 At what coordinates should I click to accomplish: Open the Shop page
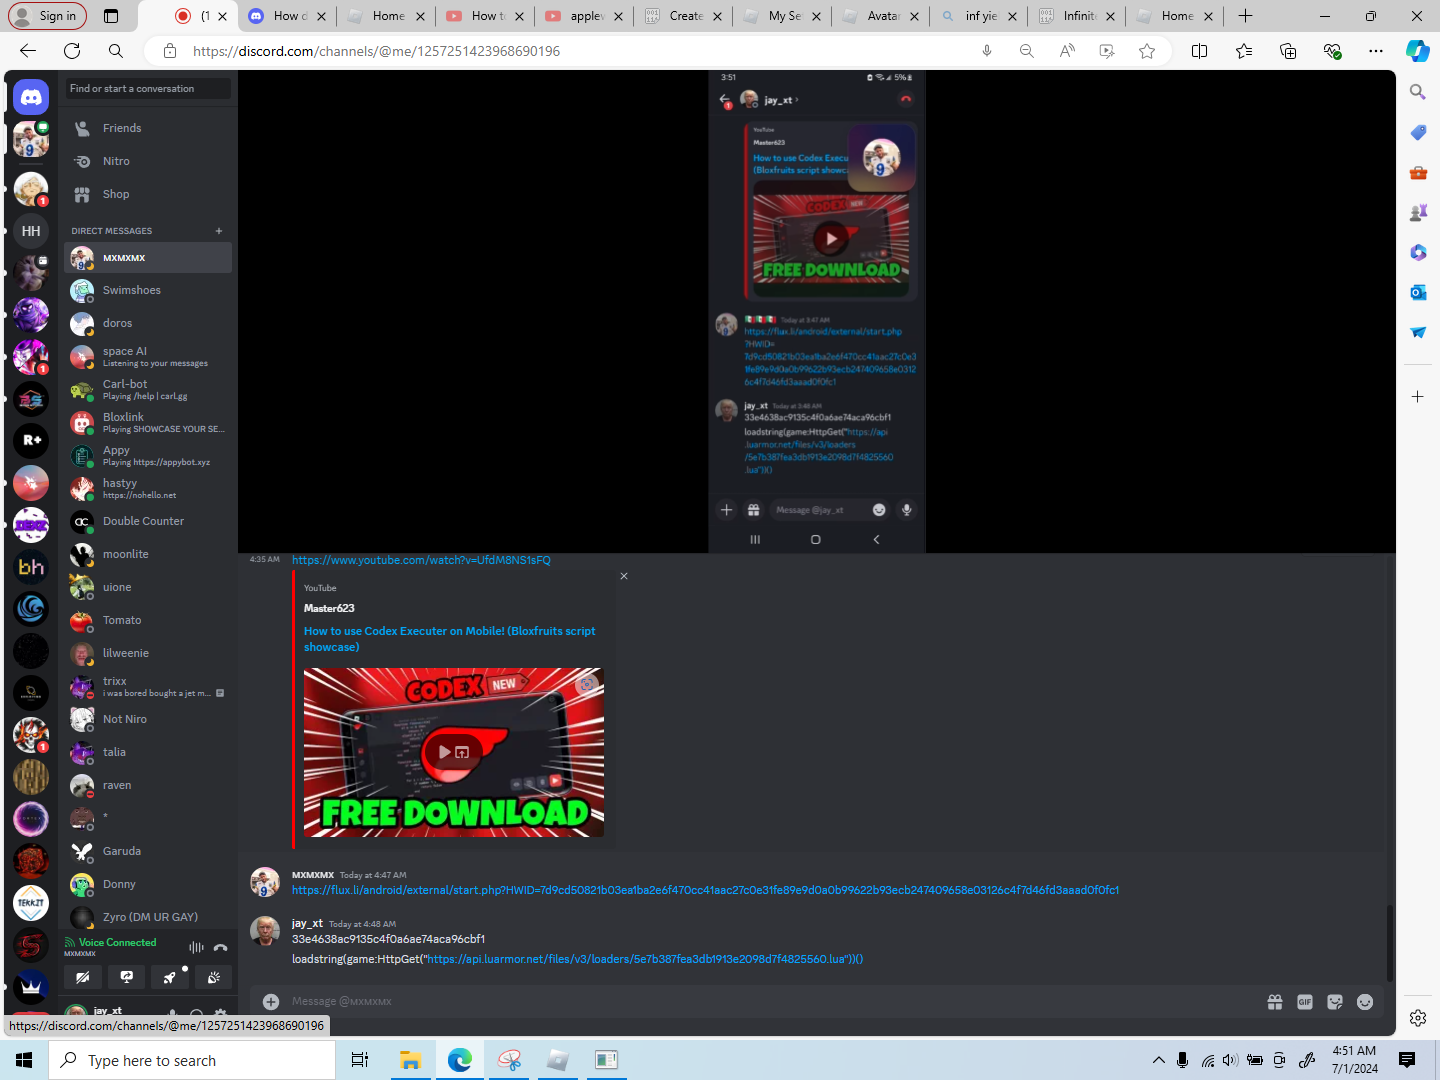click(x=148, y=194)
